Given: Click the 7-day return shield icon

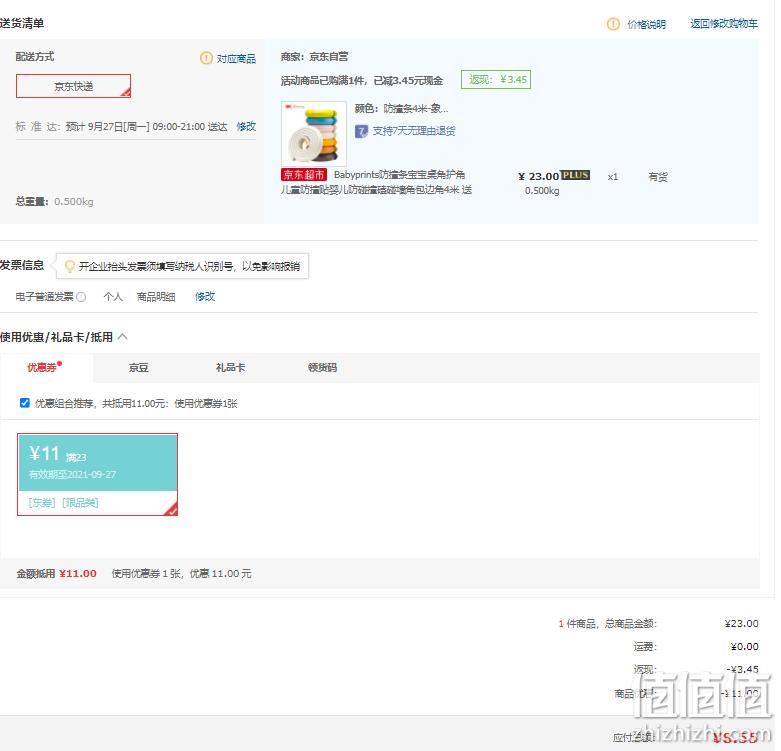Looking at the screenshot, I should click(x=362, y=131).
